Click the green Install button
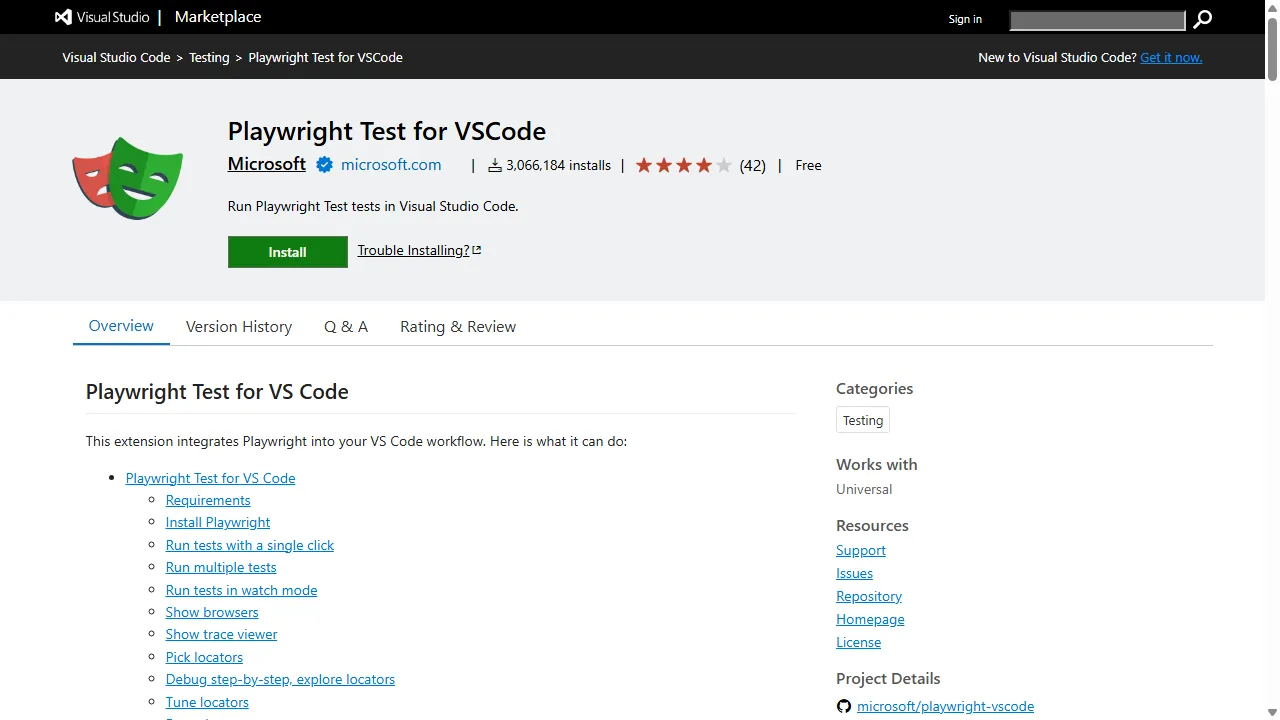 [288, 252]
